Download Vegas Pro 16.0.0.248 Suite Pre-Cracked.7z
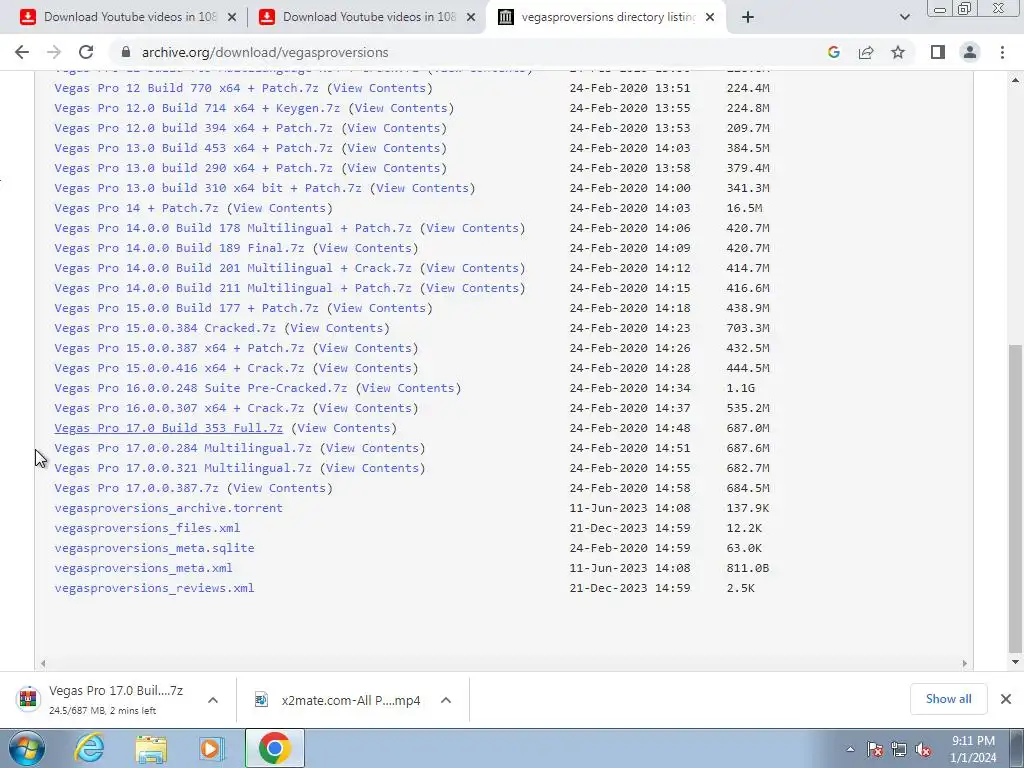Image resolution: width=1024 pixels, height=768 pixels. click(x=200, y=388)
